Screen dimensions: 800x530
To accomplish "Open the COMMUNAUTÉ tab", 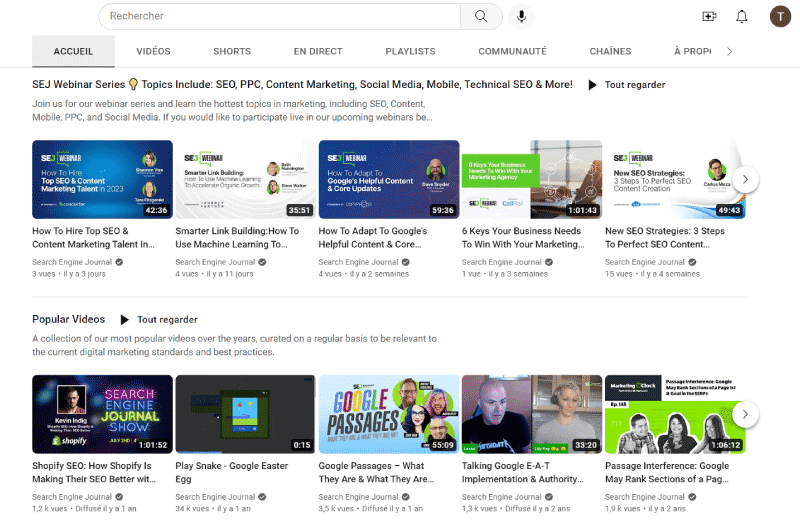I will click(512, 52).
